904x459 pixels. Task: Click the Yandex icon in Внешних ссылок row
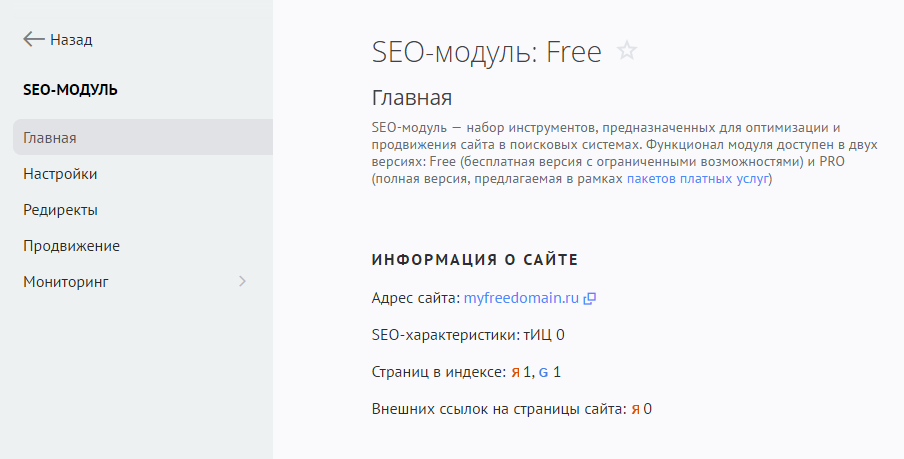pyautogui.click(x=635, y=409)
